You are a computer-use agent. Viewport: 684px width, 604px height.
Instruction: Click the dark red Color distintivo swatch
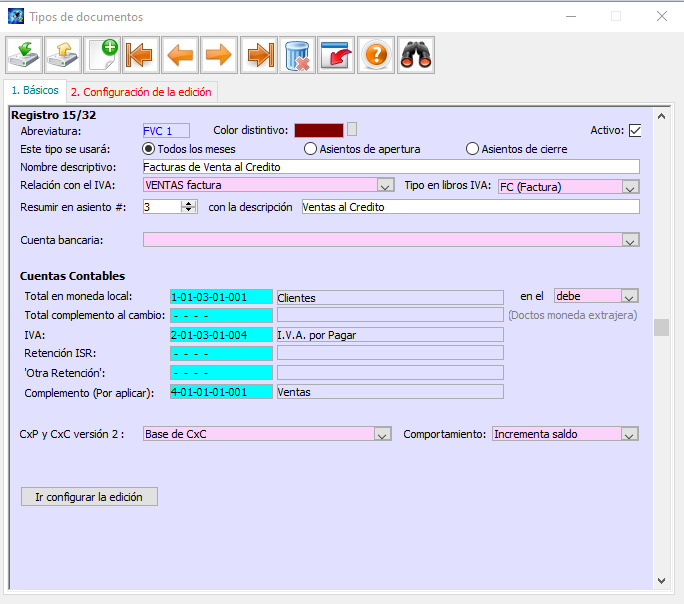pos(319,130)
